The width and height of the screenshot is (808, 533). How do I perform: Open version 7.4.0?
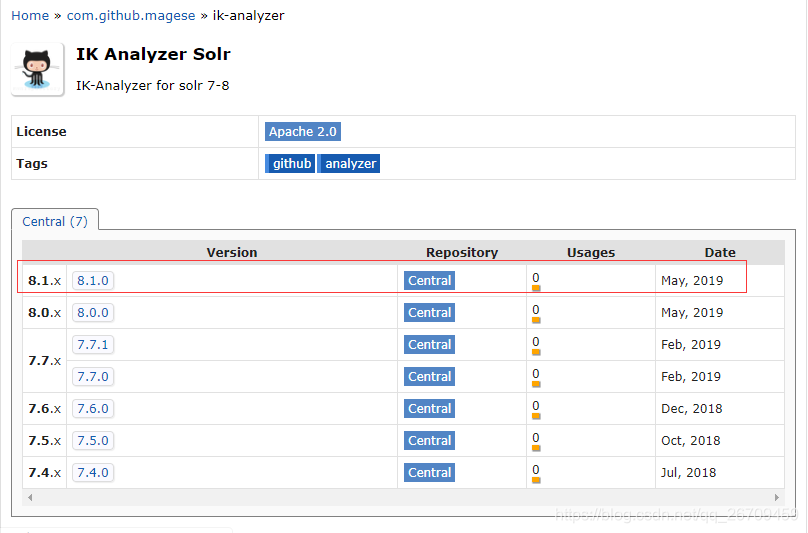93,472
